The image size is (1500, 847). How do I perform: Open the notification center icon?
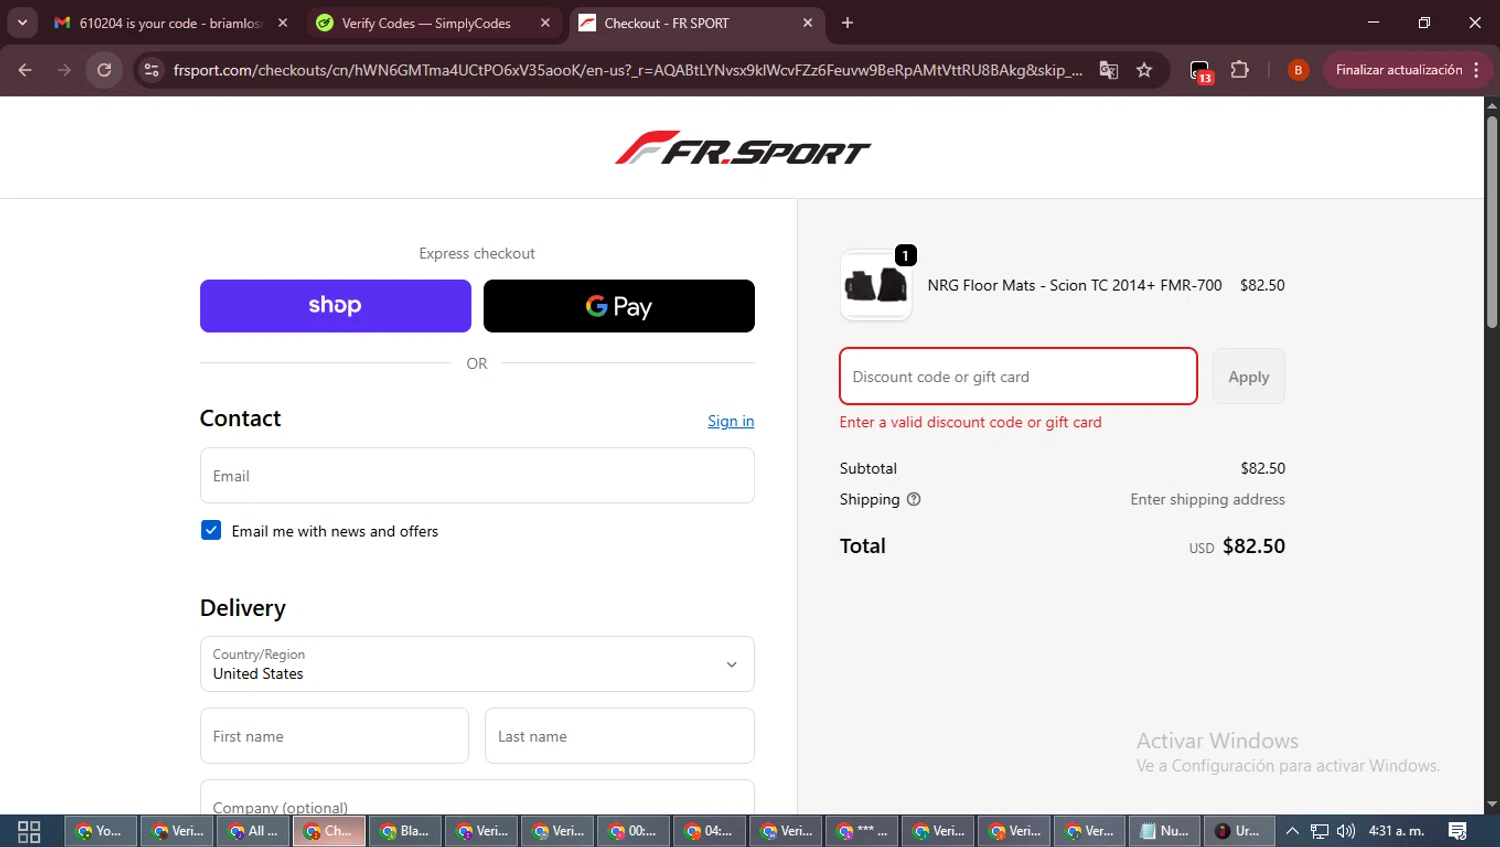[1458, 831]
